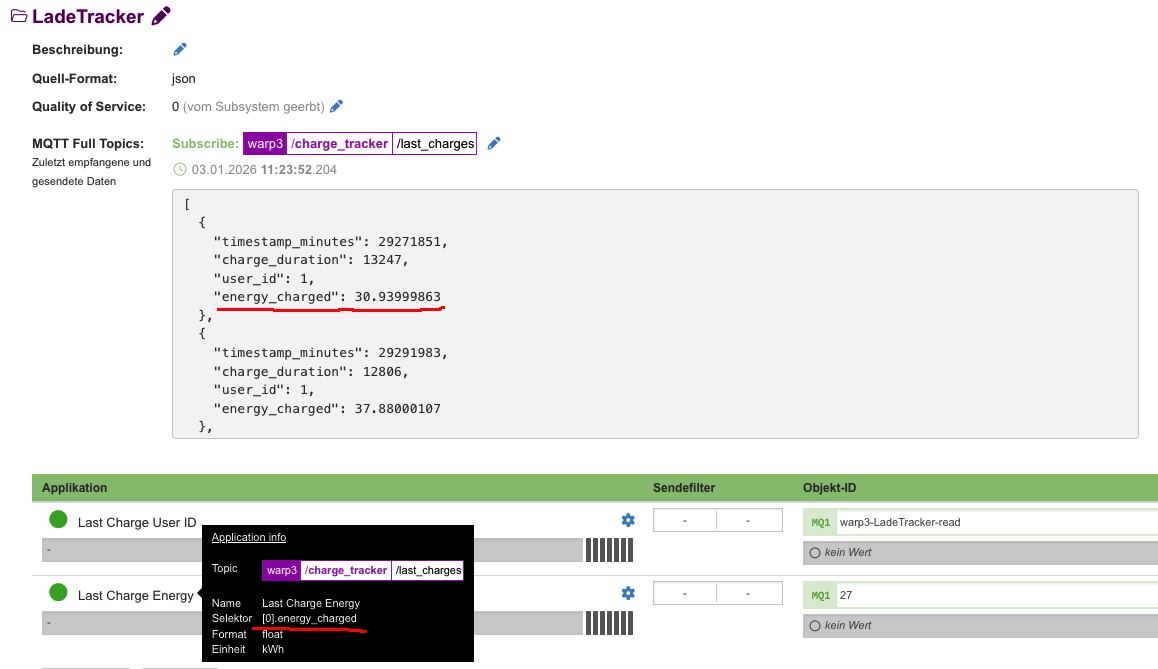Image resolution: width=1158 pixels, height=669 pixels.
Task: Click green status dot of Last Charge Energy
Action: 58,594
